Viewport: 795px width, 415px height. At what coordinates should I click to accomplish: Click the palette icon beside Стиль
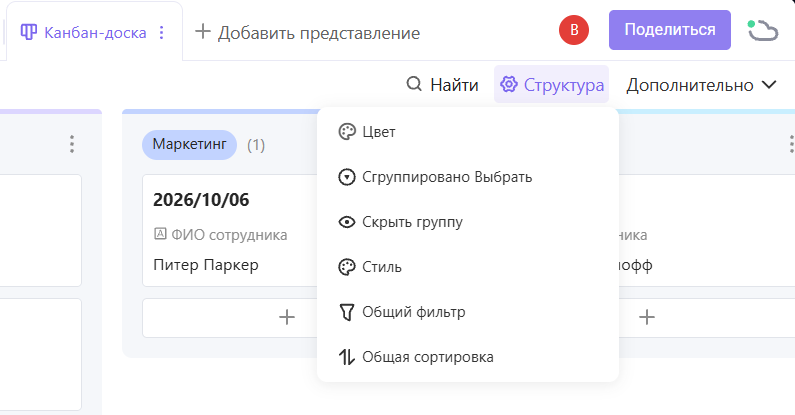(x=347, y=267)
